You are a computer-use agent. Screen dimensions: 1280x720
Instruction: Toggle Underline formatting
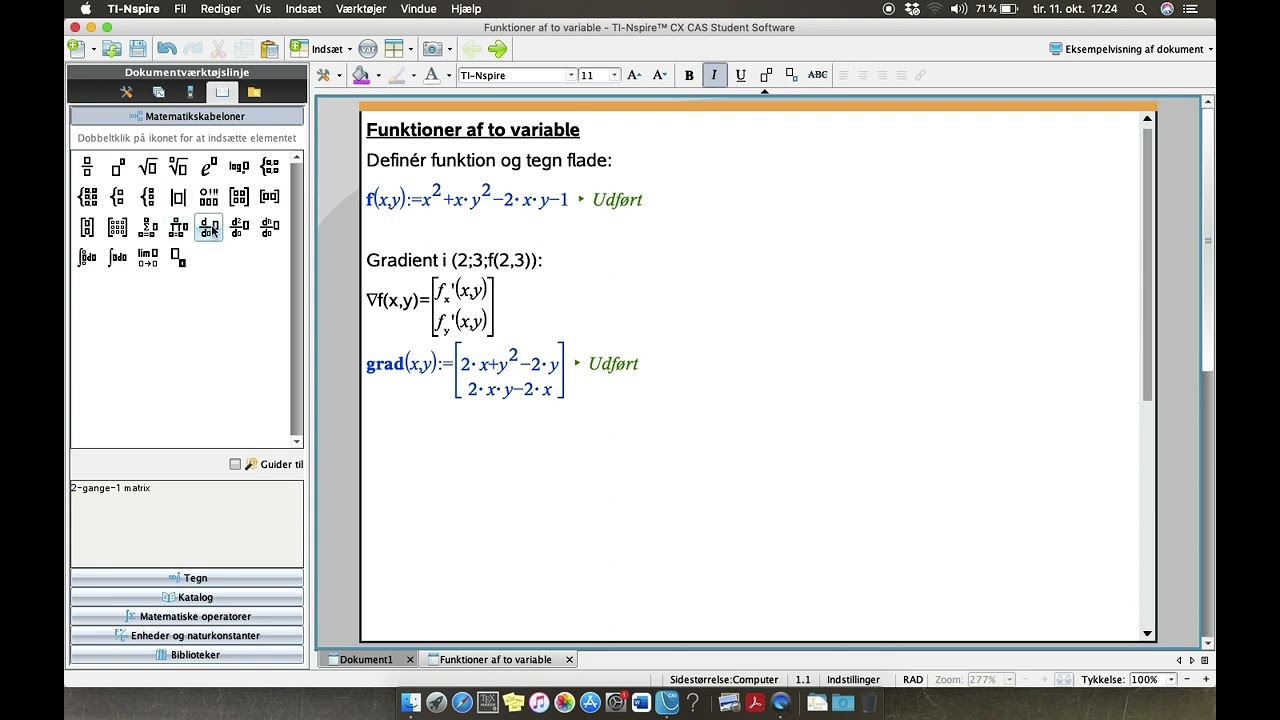click(x=740, y=75)
